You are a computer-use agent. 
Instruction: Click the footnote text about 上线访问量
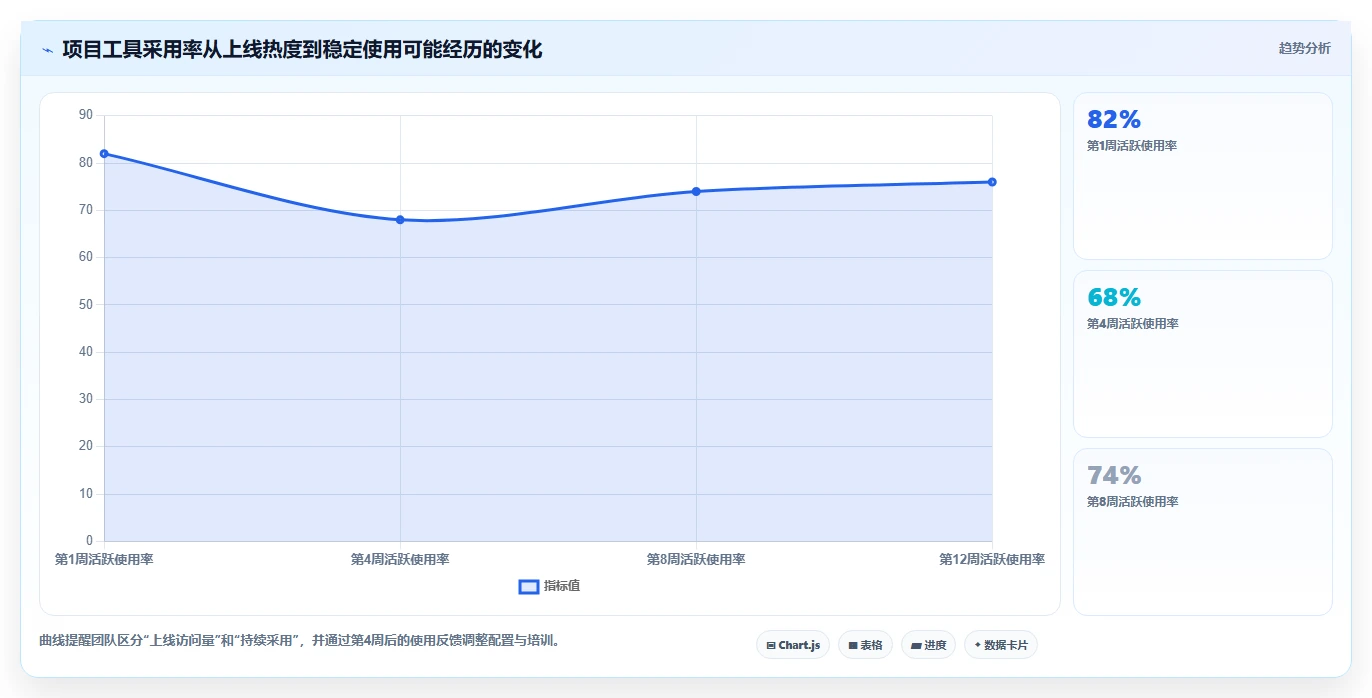[303, 640]
